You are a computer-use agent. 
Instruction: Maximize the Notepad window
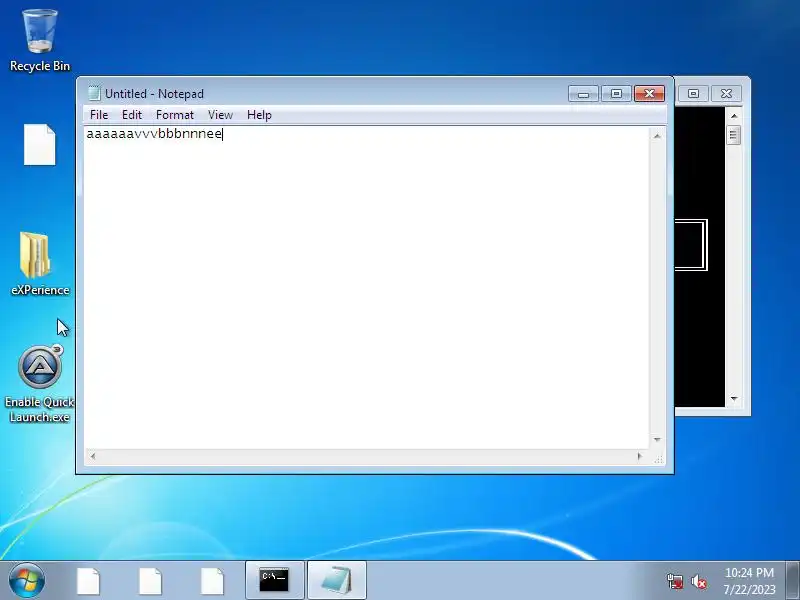(x=616, y=93)
